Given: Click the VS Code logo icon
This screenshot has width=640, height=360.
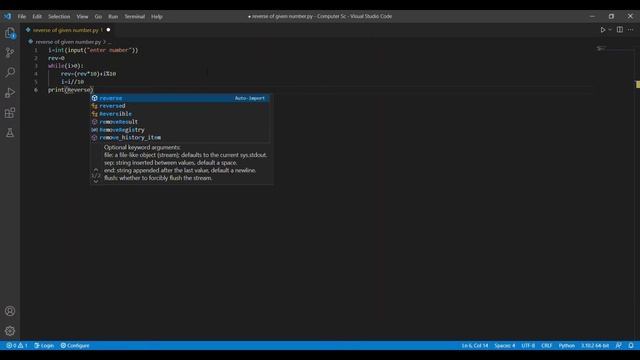Looking at the screenshot, I should (x=8, y=16).
